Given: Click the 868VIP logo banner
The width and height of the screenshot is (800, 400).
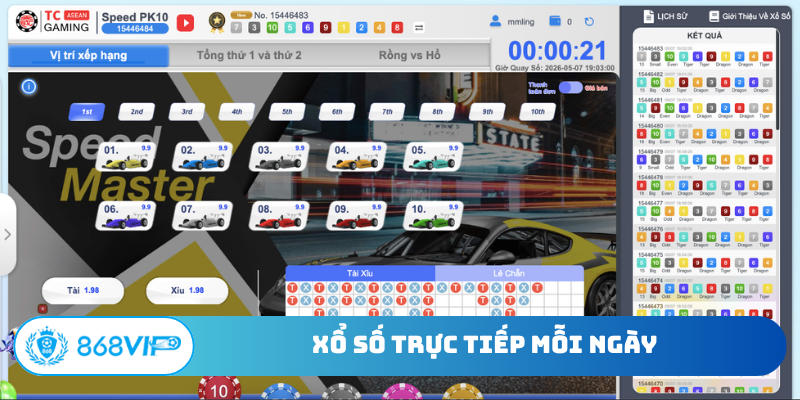Looking at the screenshot, I should coord(104,346).
